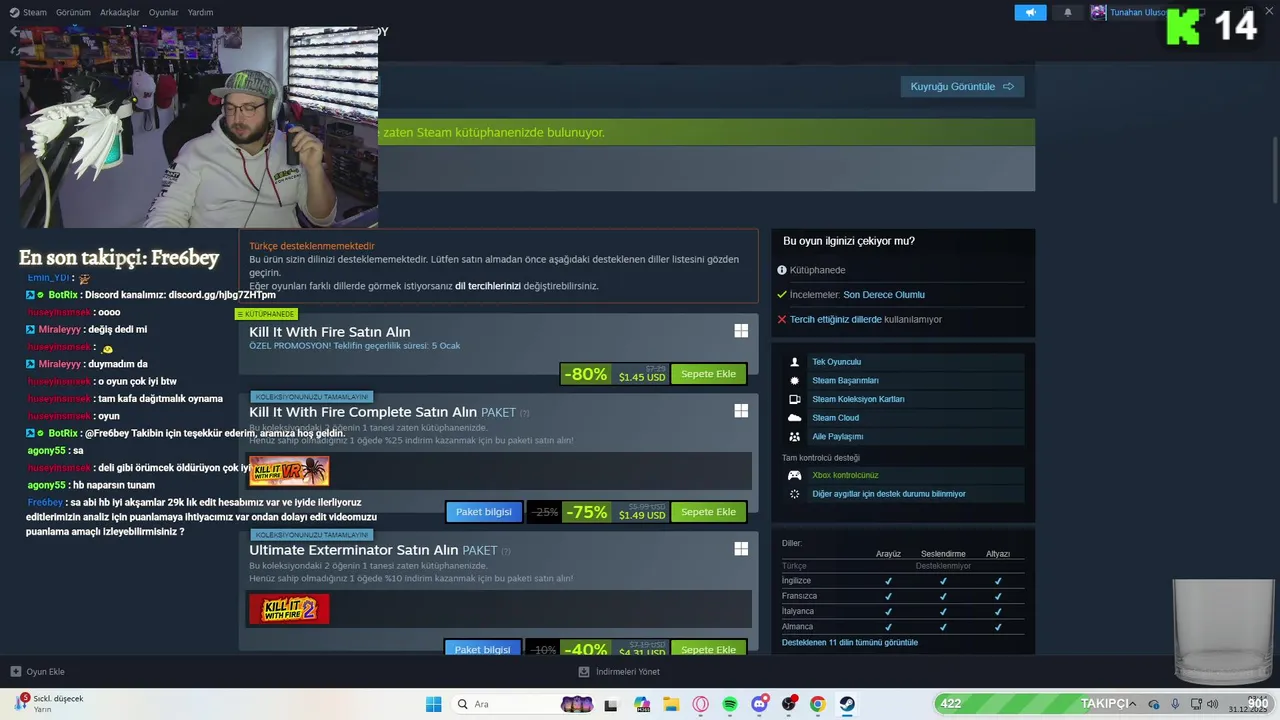
Task: Click the weather widget Sıckl. düşecek
Action: 49,704
